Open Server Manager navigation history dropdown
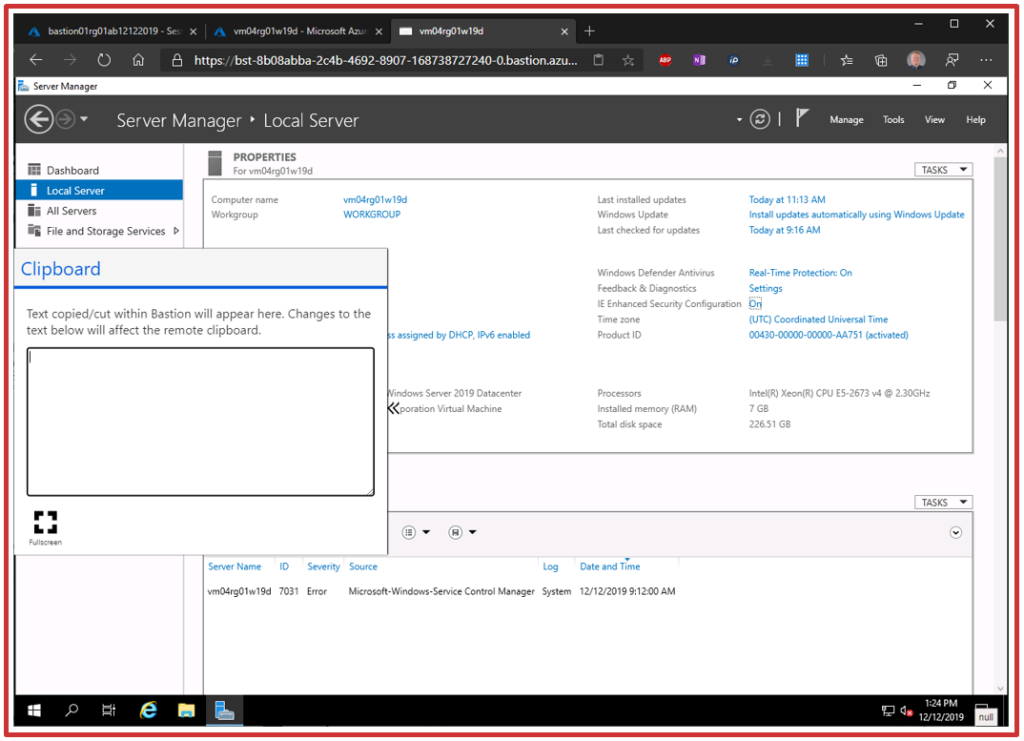Image resolution: width=1024 pixels, height=741 pixels. pos(84,119)
